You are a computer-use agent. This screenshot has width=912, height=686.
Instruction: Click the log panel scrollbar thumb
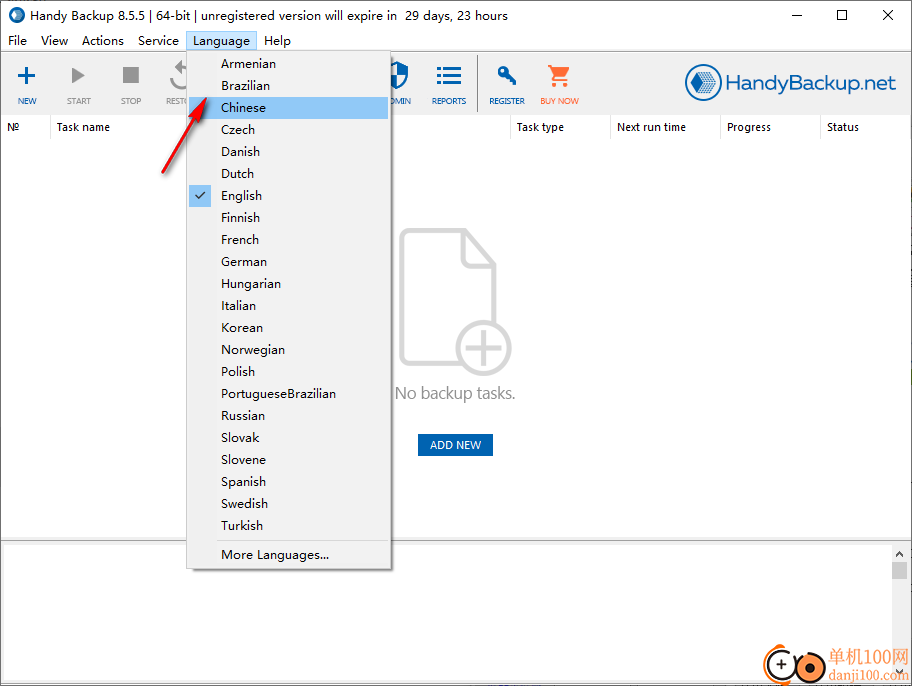pos(899,570)
